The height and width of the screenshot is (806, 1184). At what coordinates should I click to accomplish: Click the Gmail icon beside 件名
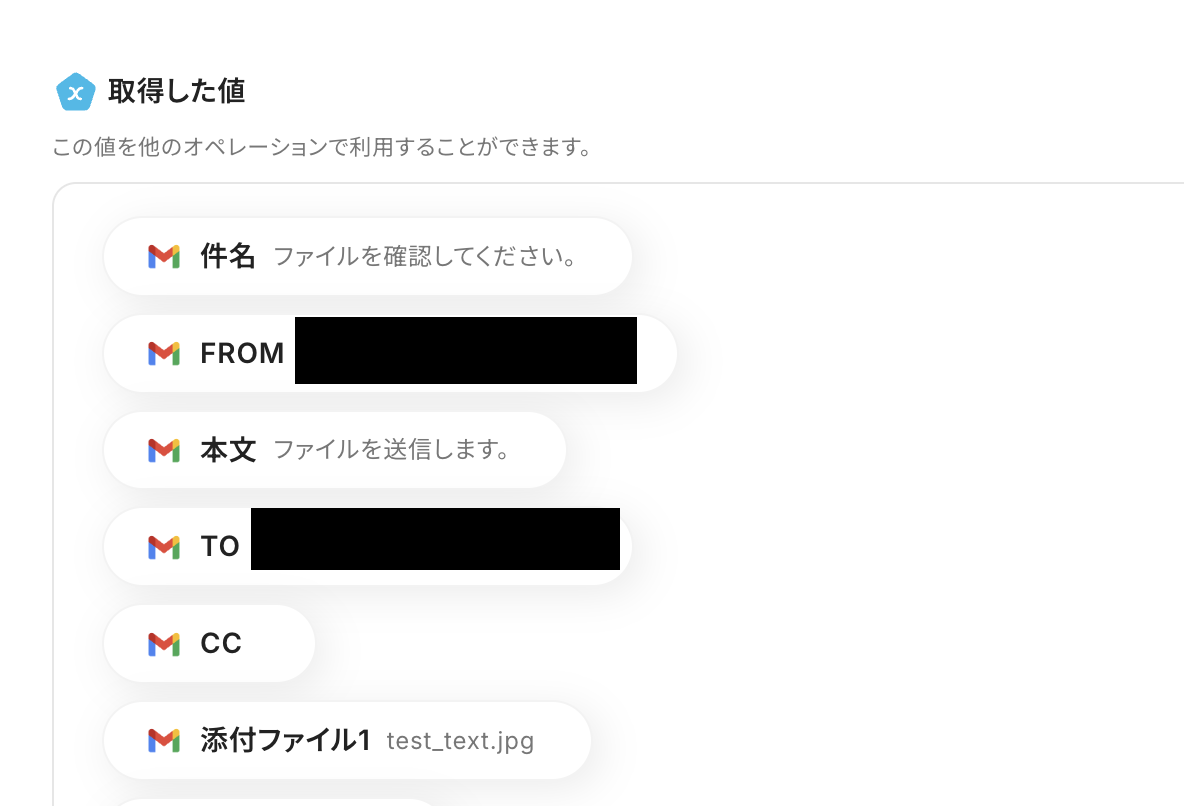[x=164, y=257]
